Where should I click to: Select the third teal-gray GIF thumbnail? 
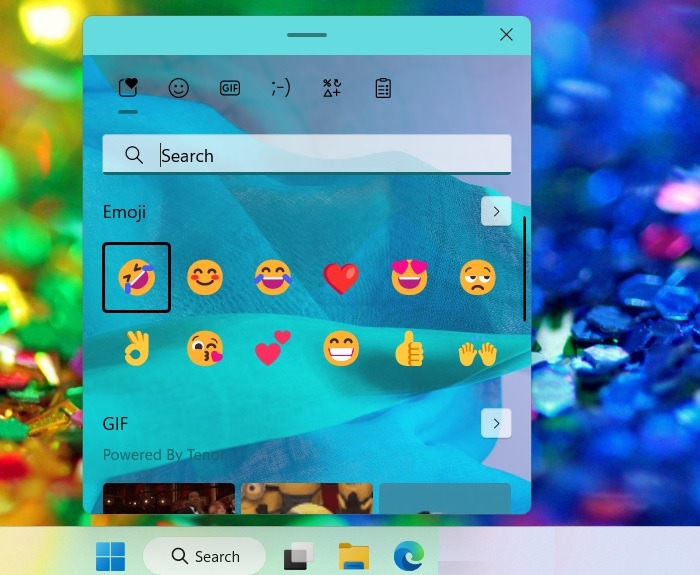[x=445, y=498]
